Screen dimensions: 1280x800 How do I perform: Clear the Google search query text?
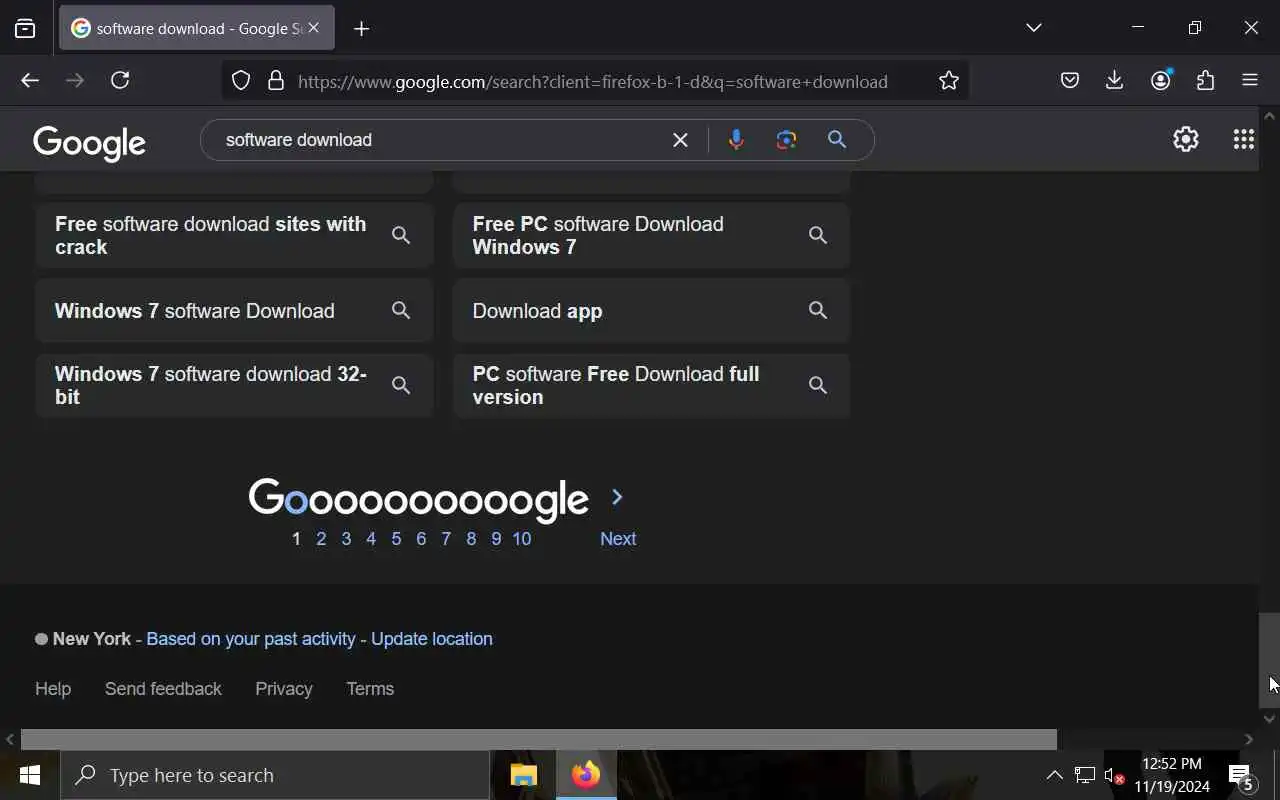click(x=680, y=140)
